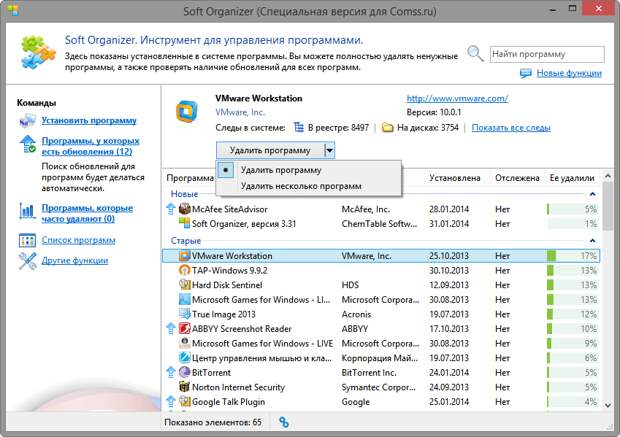Click the Acronis publisher cell
Viewport: 620px width, 437px height.
tap(356, 314)
